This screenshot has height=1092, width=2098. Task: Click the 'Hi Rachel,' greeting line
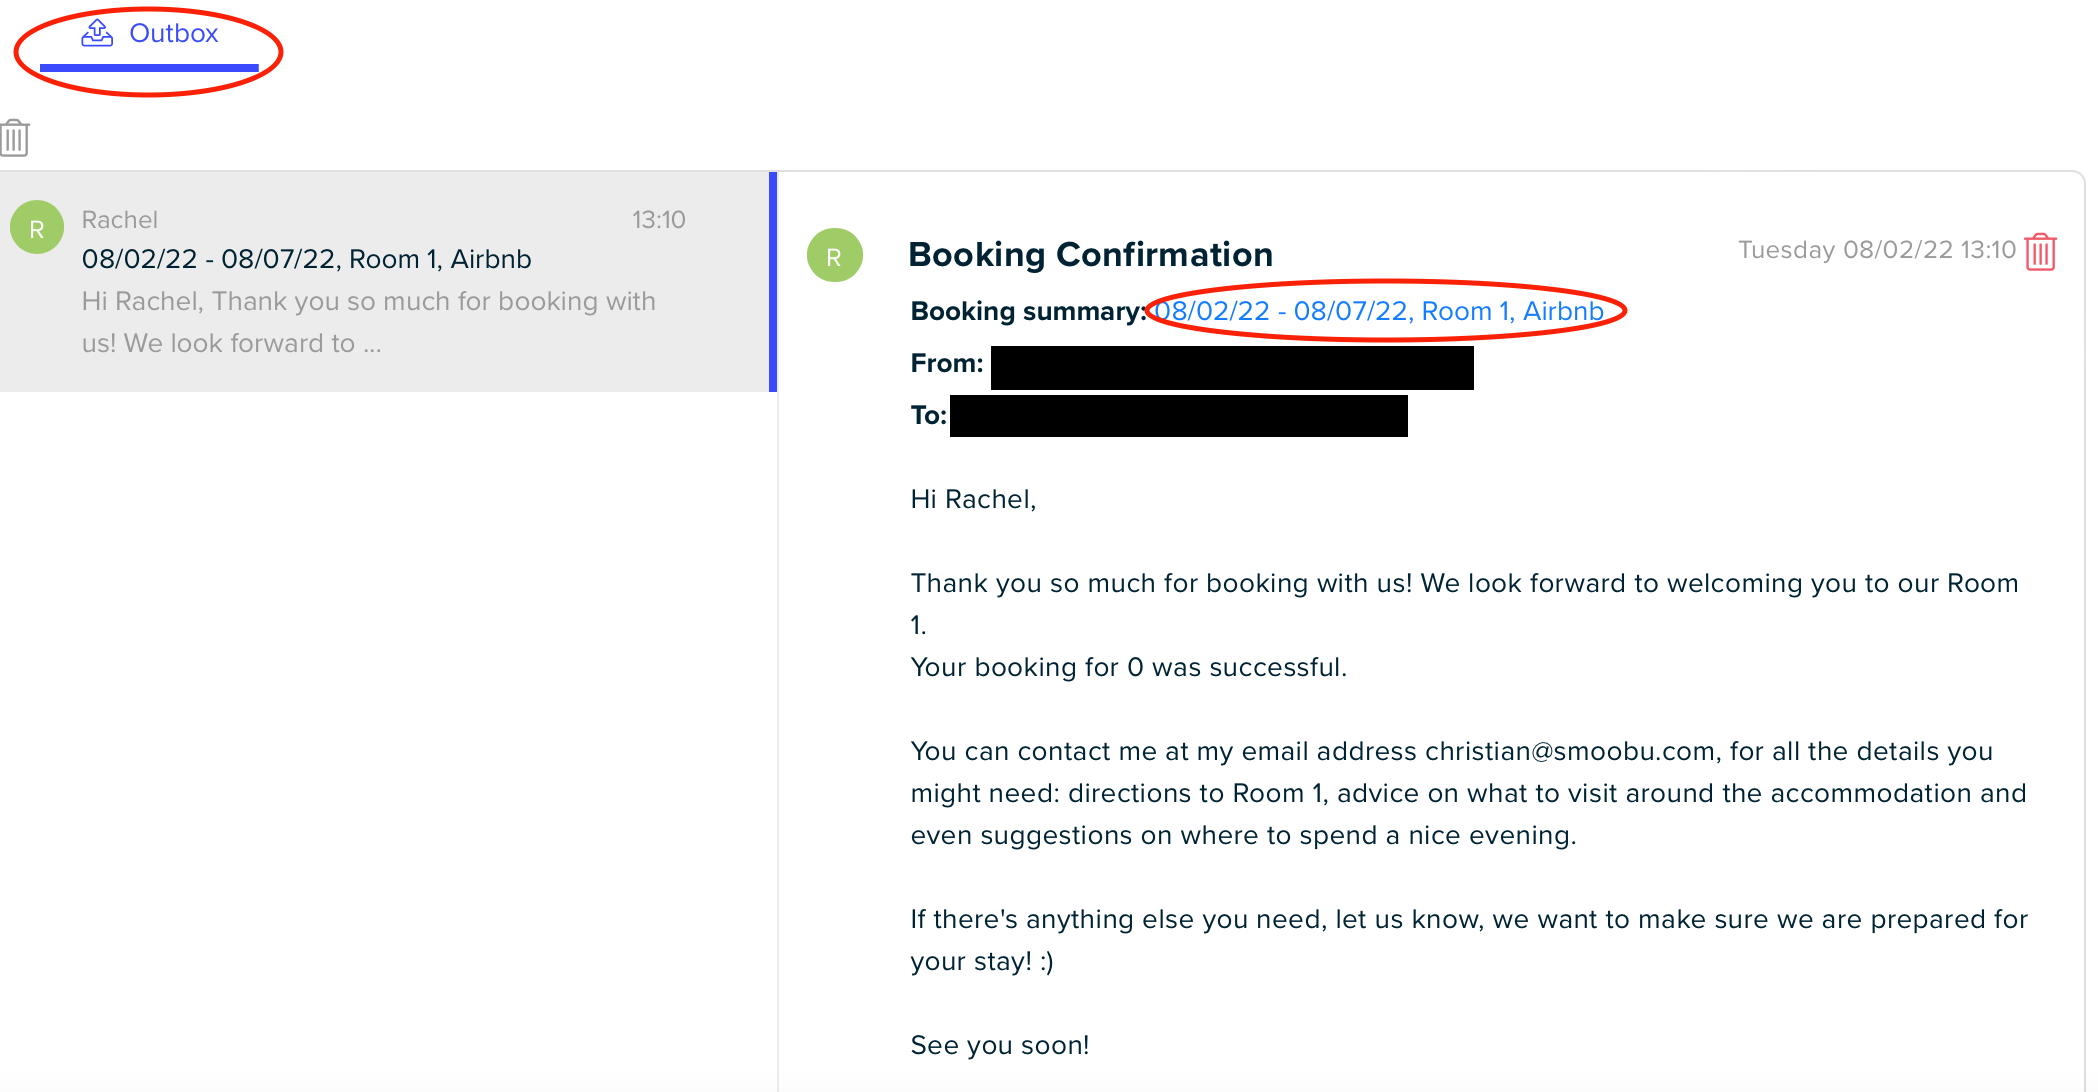[x=973, y=499]
